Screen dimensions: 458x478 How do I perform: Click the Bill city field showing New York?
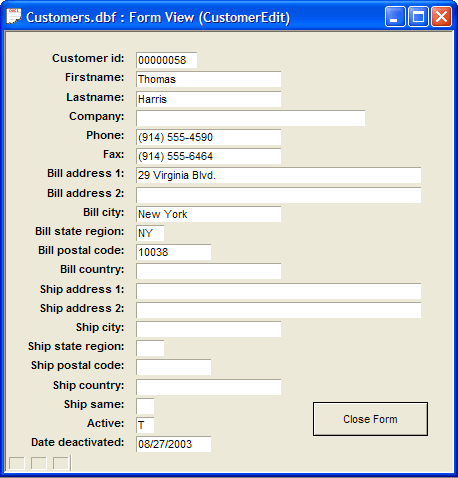[x=208, y=214]
